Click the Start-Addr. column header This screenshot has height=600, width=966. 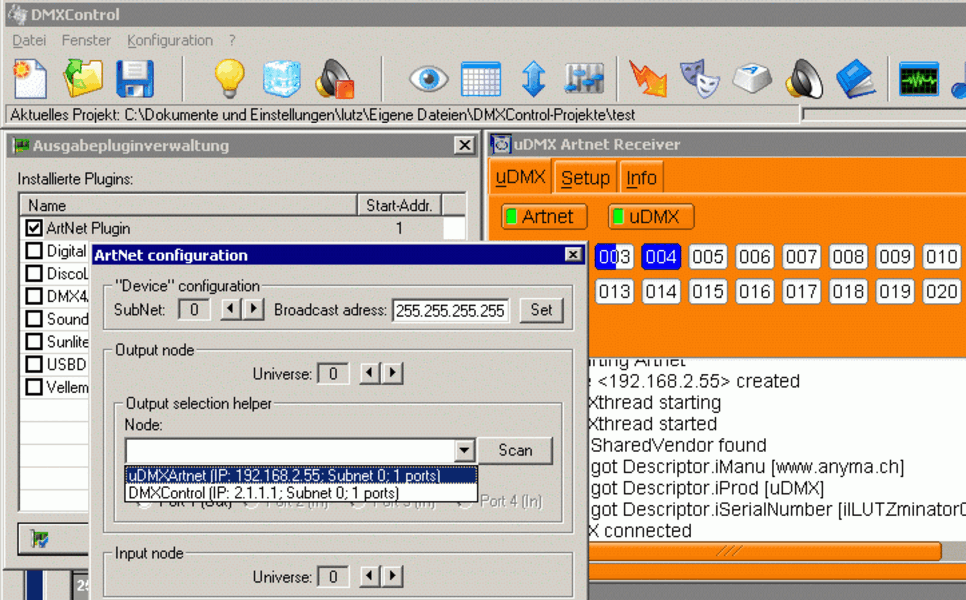click(x=399, y=205)
